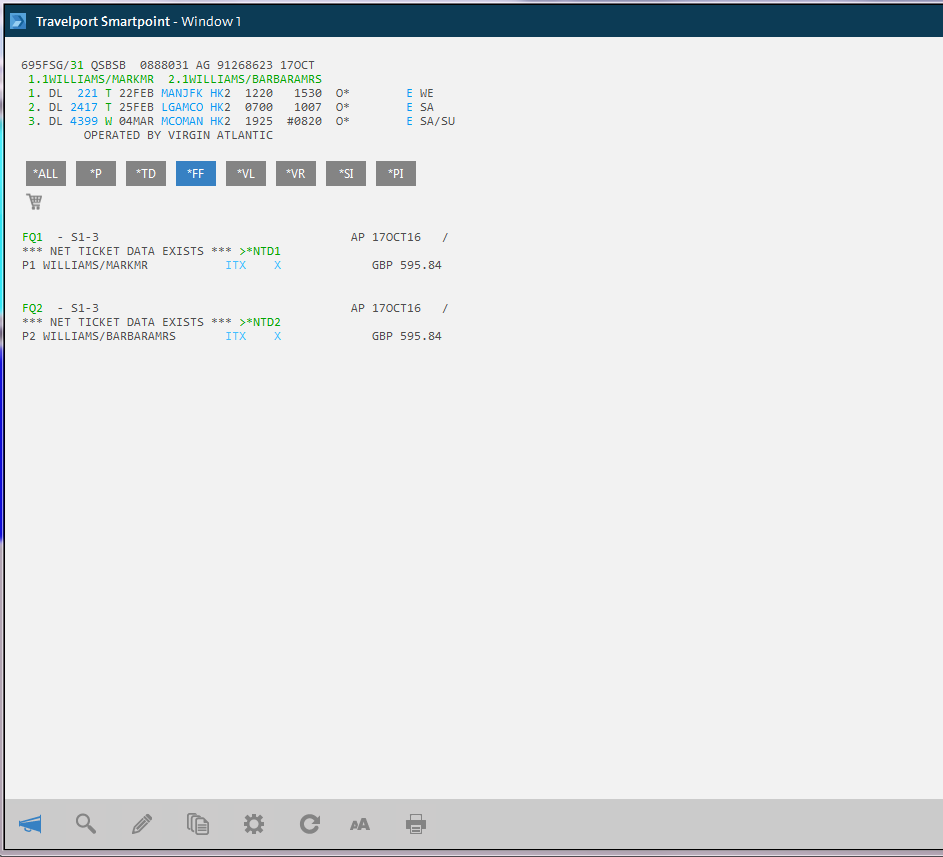Click the *SI service info button
The width and height of the screenshot is (943, 857).
tap(345, 173)
